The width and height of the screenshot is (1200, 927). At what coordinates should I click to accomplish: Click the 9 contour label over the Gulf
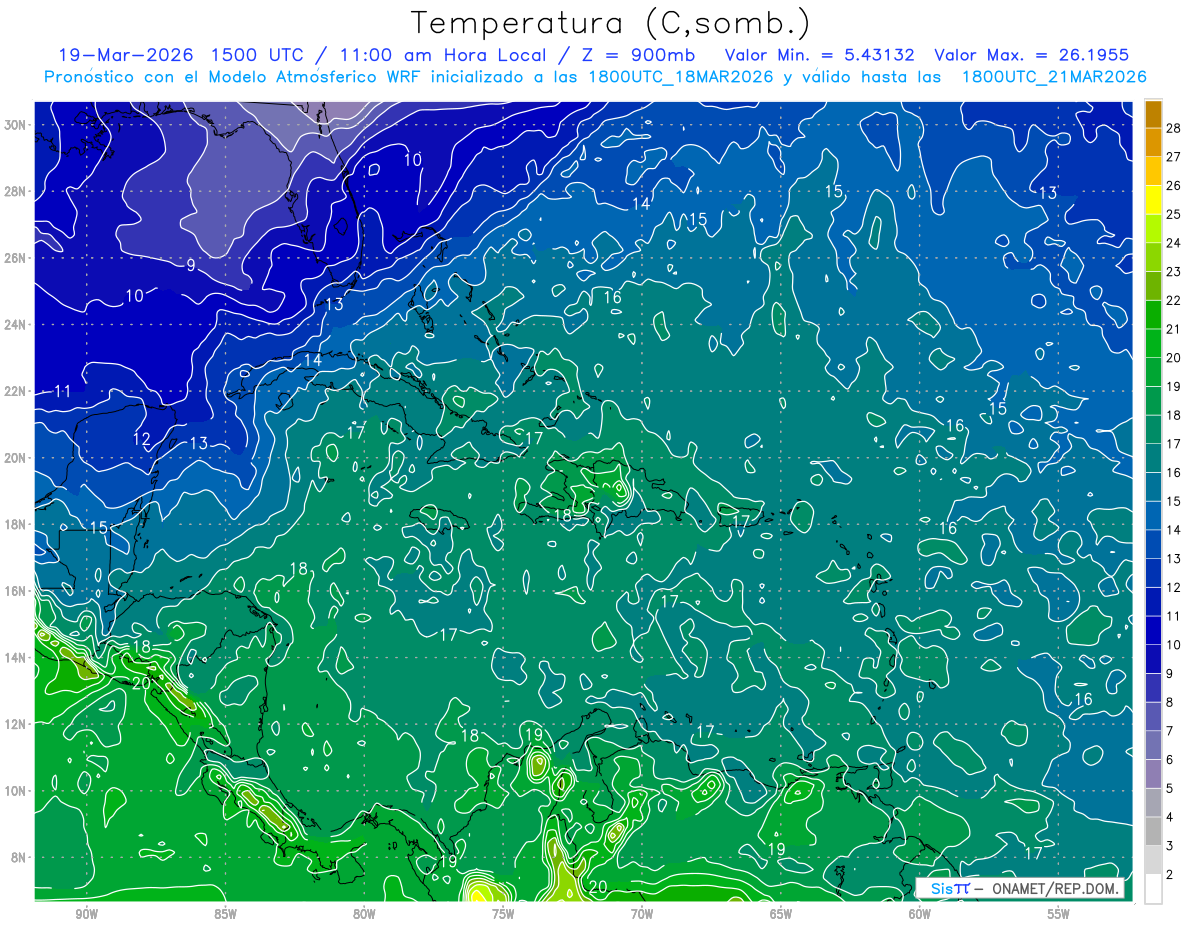tap(191, 265)
